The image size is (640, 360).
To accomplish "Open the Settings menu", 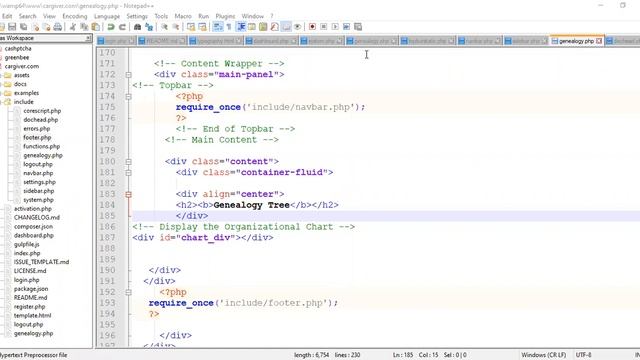I will pyautogui.click(x=137, y=16).
